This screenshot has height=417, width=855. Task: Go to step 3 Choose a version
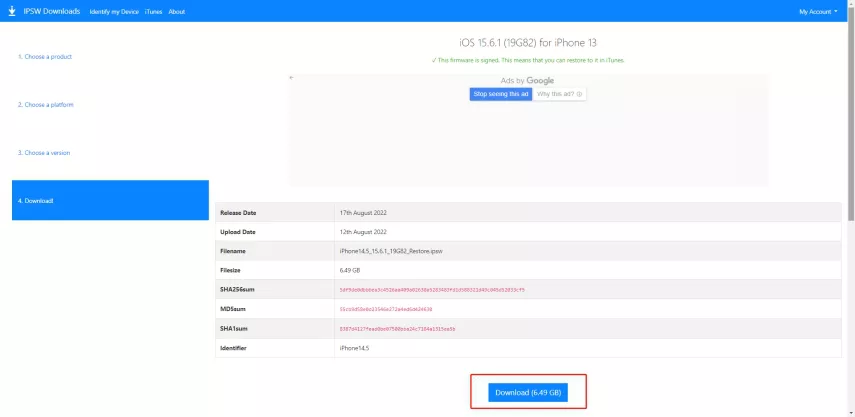pos(44,153)
